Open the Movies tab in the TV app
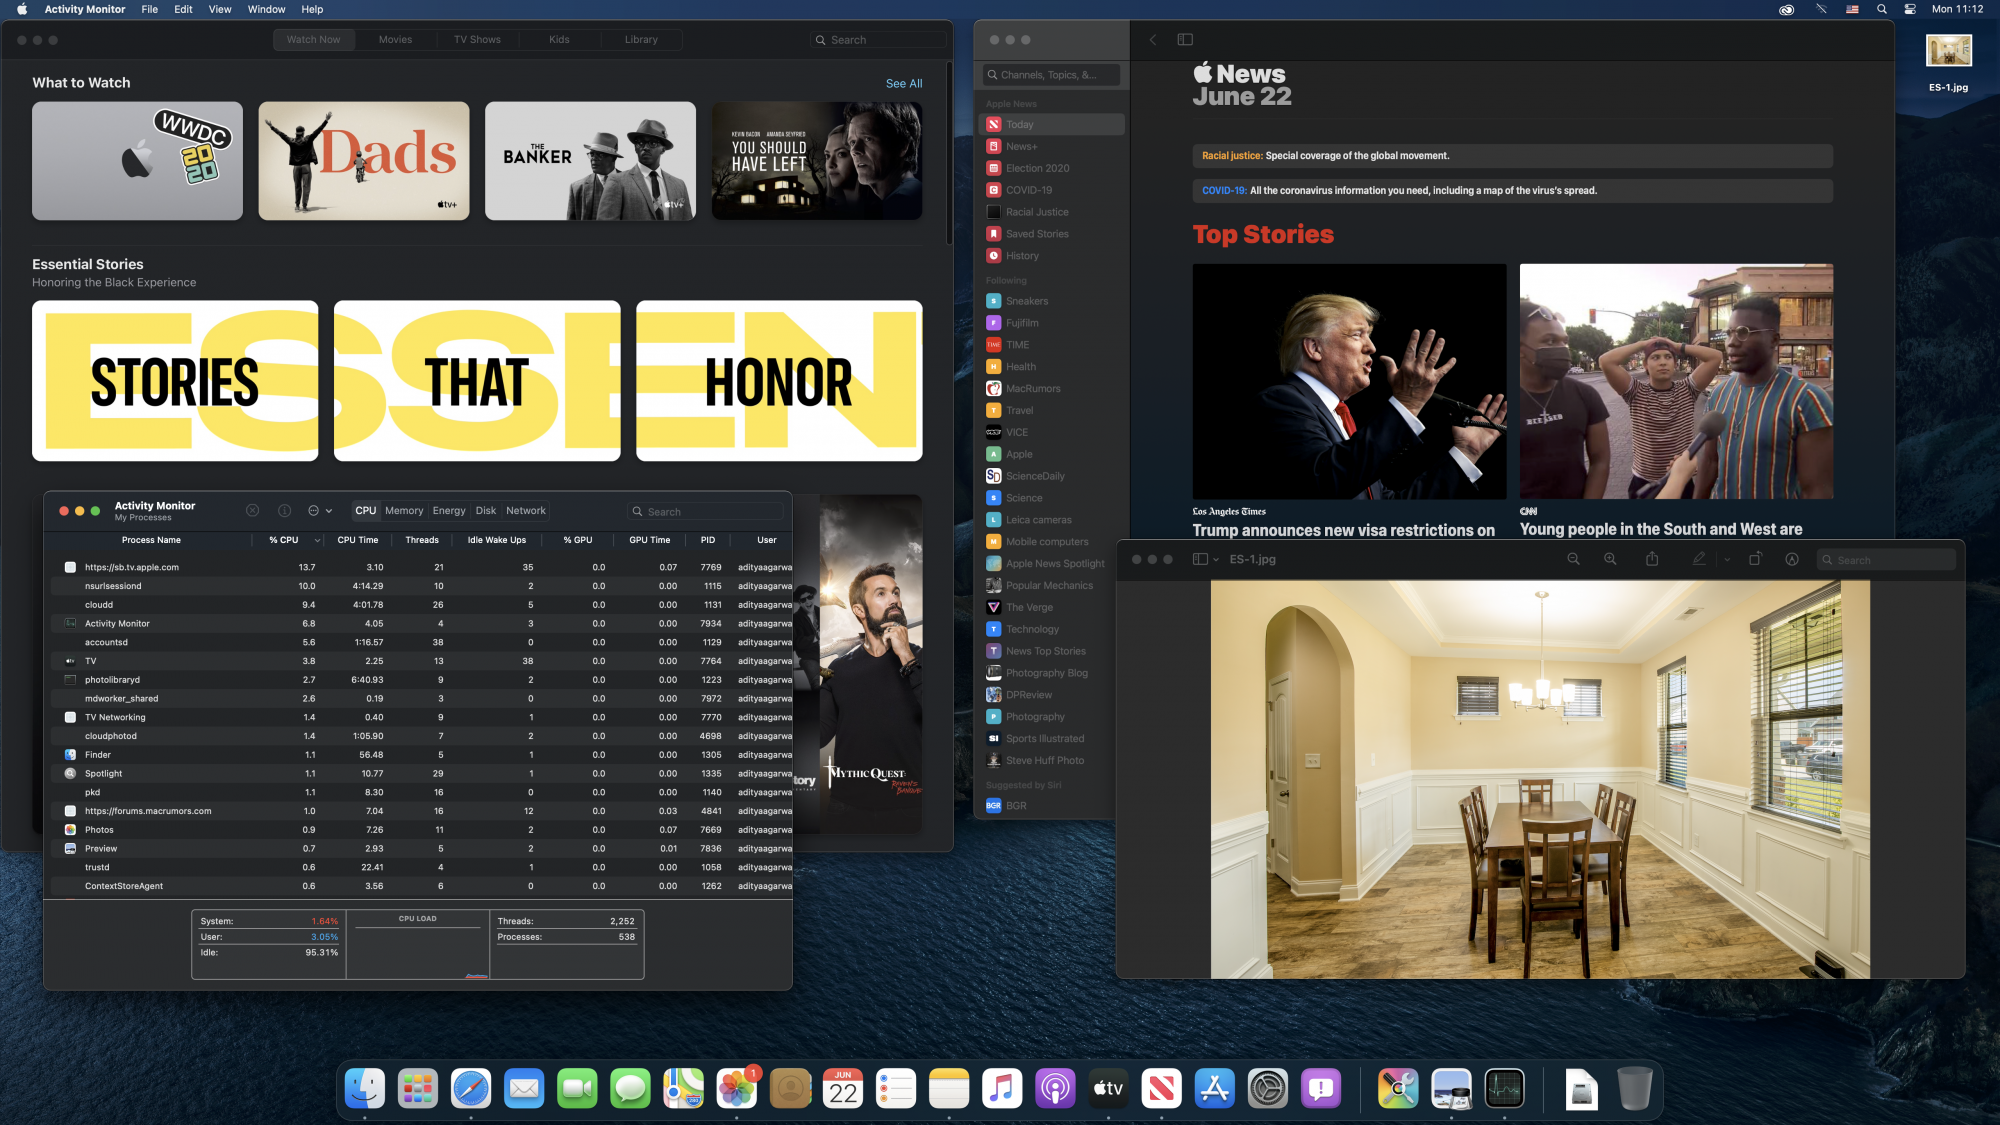Viewport: 2000px width, 1125px height. [x=395, y=40]
